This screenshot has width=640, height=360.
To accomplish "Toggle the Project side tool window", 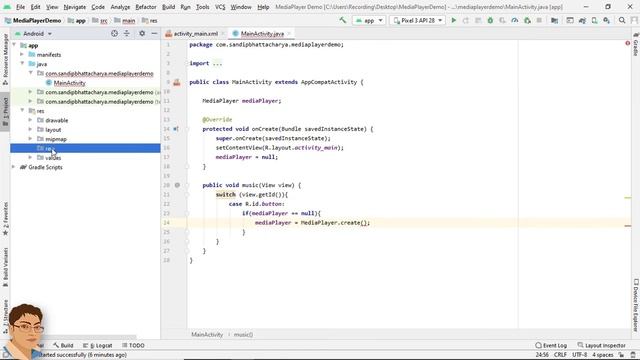I will coord(5,111).
